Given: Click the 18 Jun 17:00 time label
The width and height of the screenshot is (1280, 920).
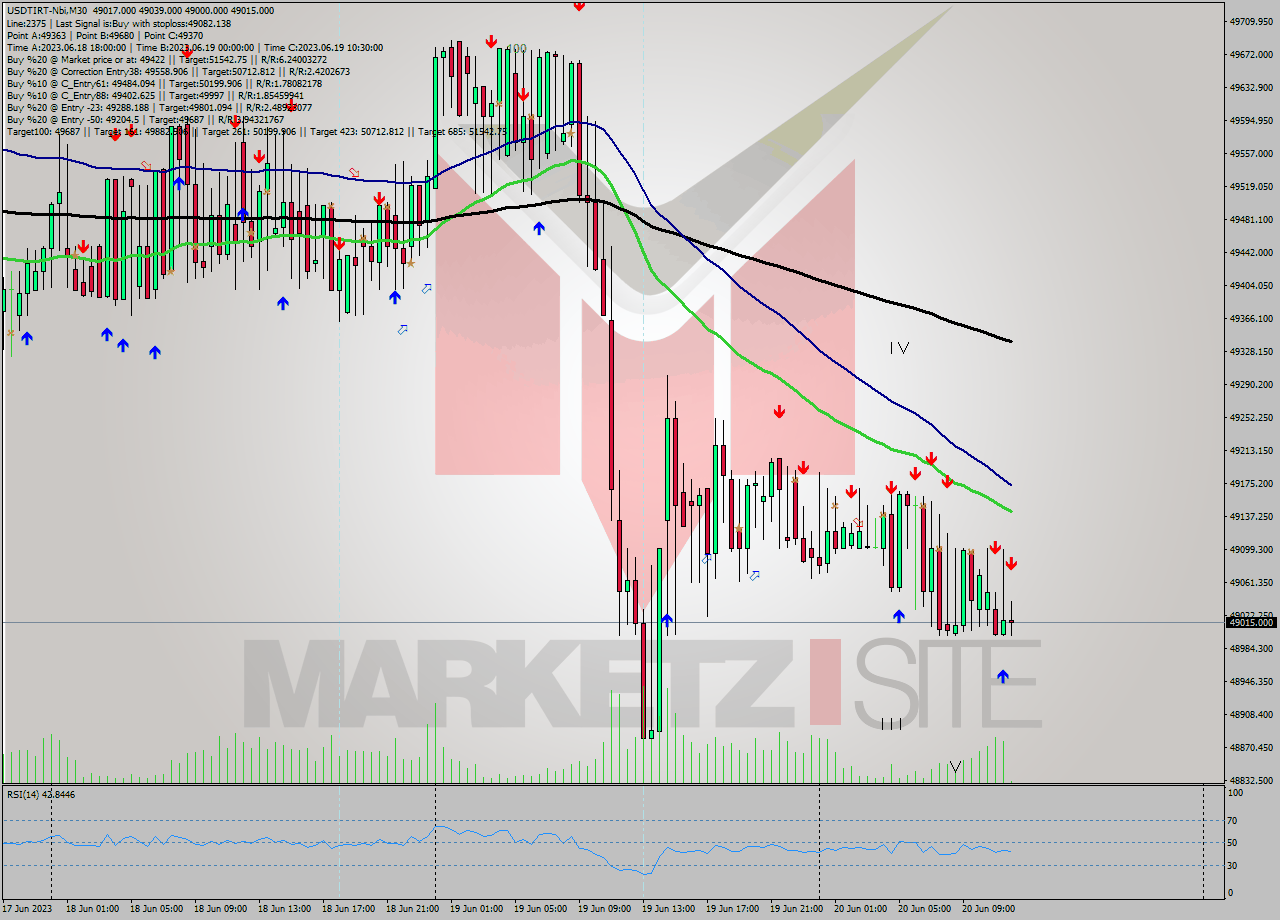Looking at the screenshot, I should tap(347, 909).
